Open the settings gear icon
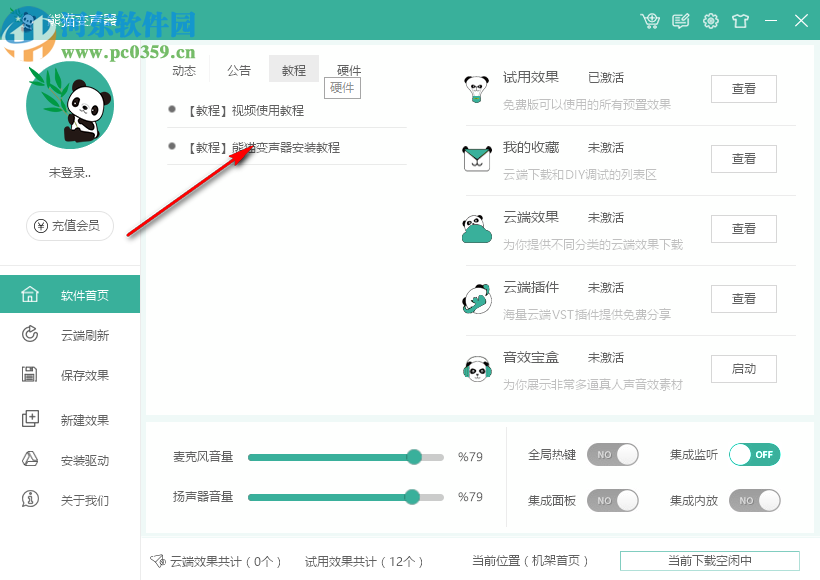This screenshot has height=580, width=820. tap(710, 20)
